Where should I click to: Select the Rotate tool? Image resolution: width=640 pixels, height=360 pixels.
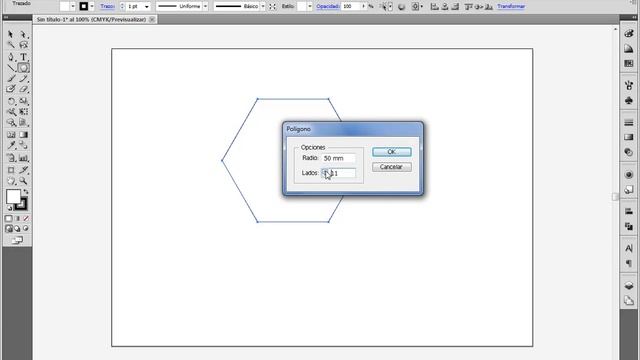click(11, 101)
